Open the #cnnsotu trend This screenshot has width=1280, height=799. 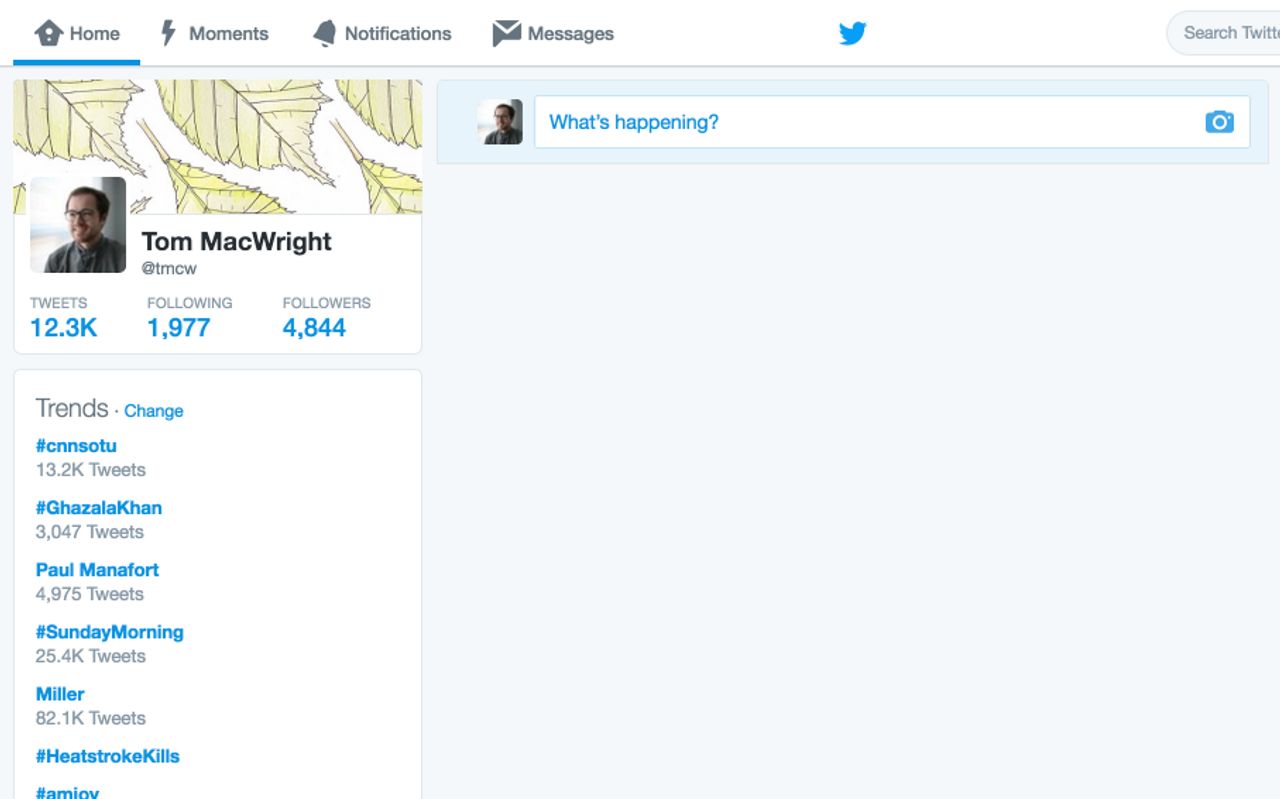[76, 446]
